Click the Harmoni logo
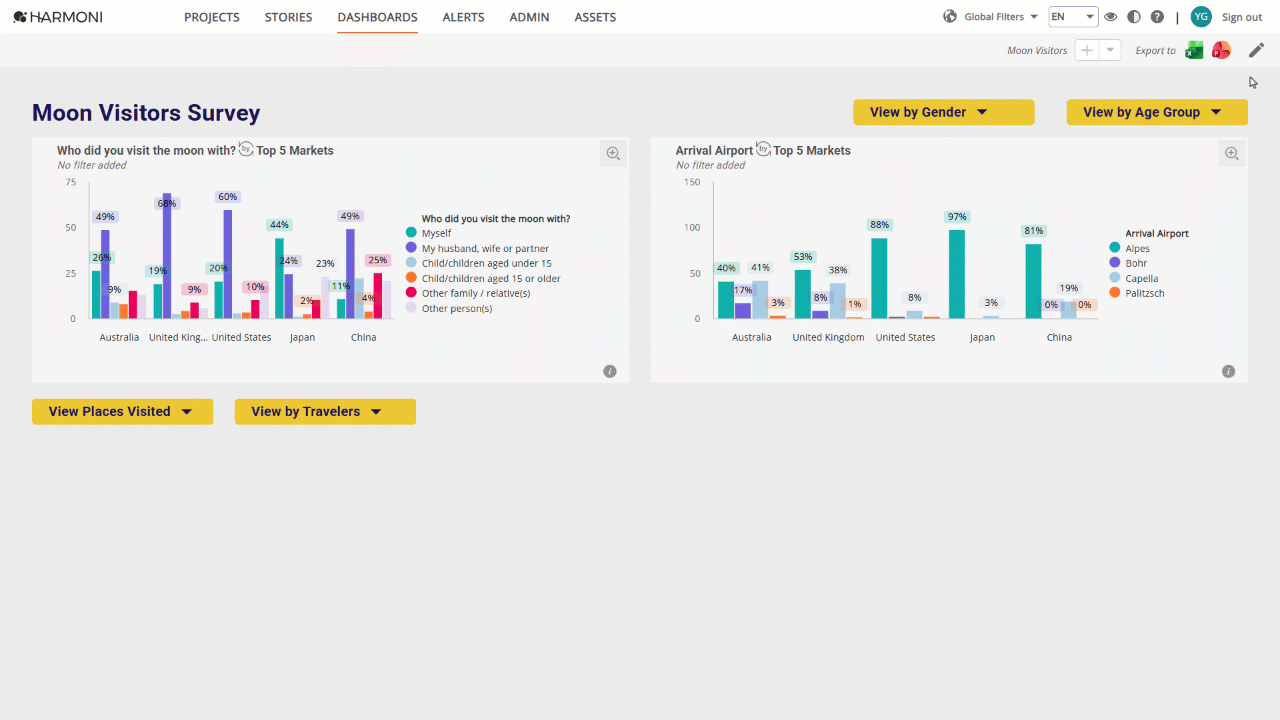This screenshot has width=1280, height=720. (x=58, y=17)
